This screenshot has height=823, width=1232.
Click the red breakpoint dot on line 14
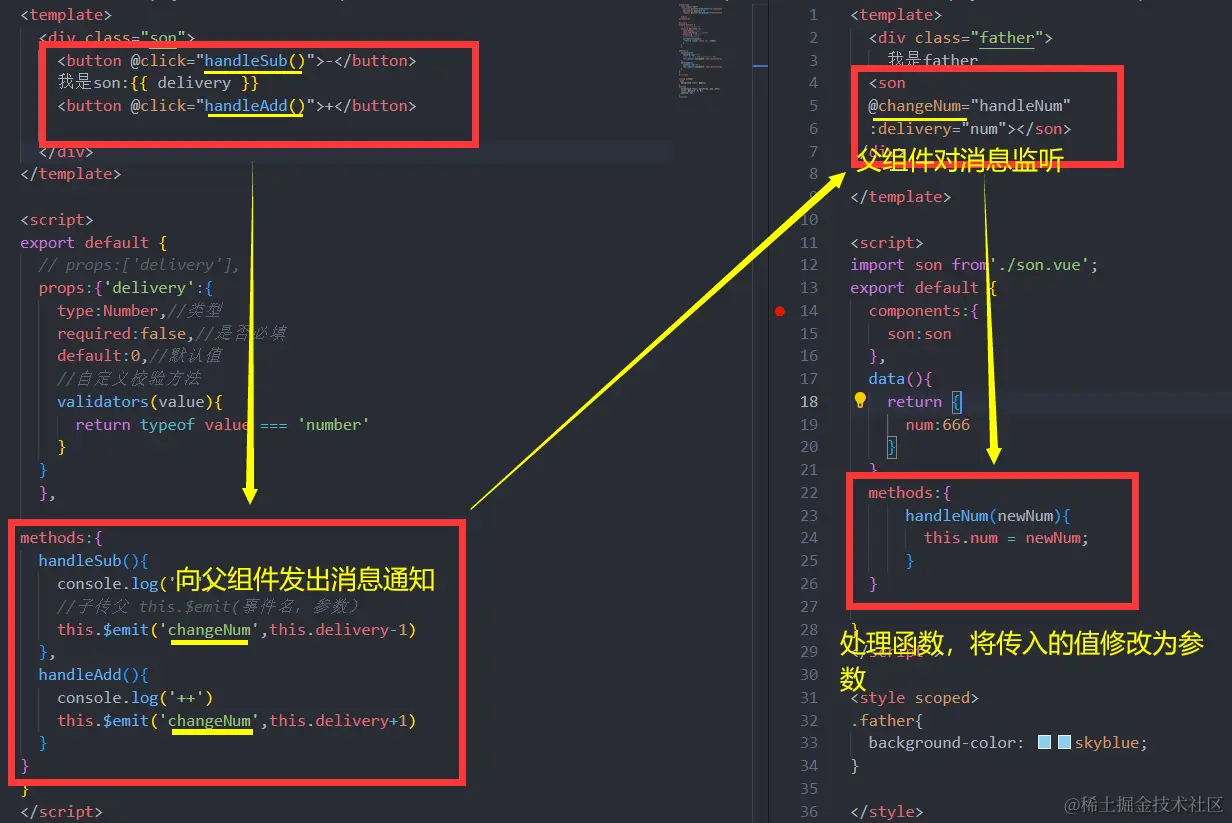point(780,311)
